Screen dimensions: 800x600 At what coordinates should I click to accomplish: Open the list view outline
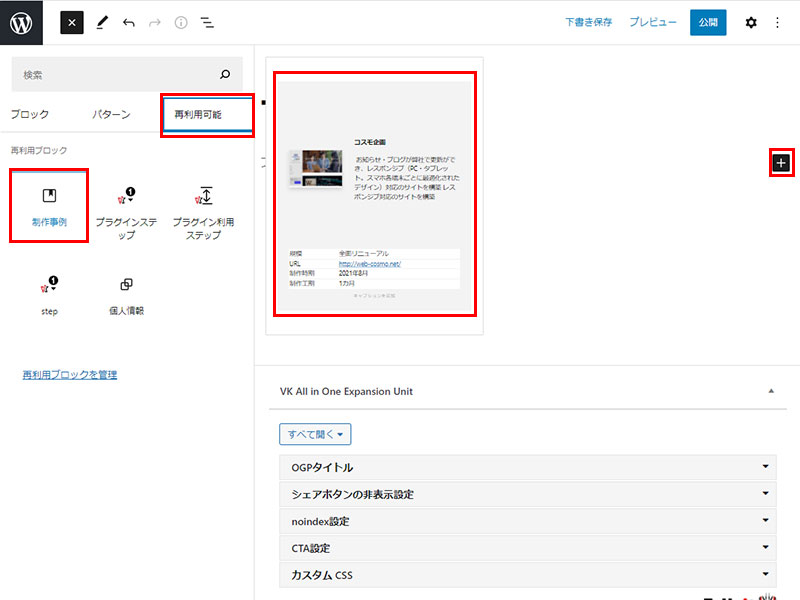(x=207, y=22)
